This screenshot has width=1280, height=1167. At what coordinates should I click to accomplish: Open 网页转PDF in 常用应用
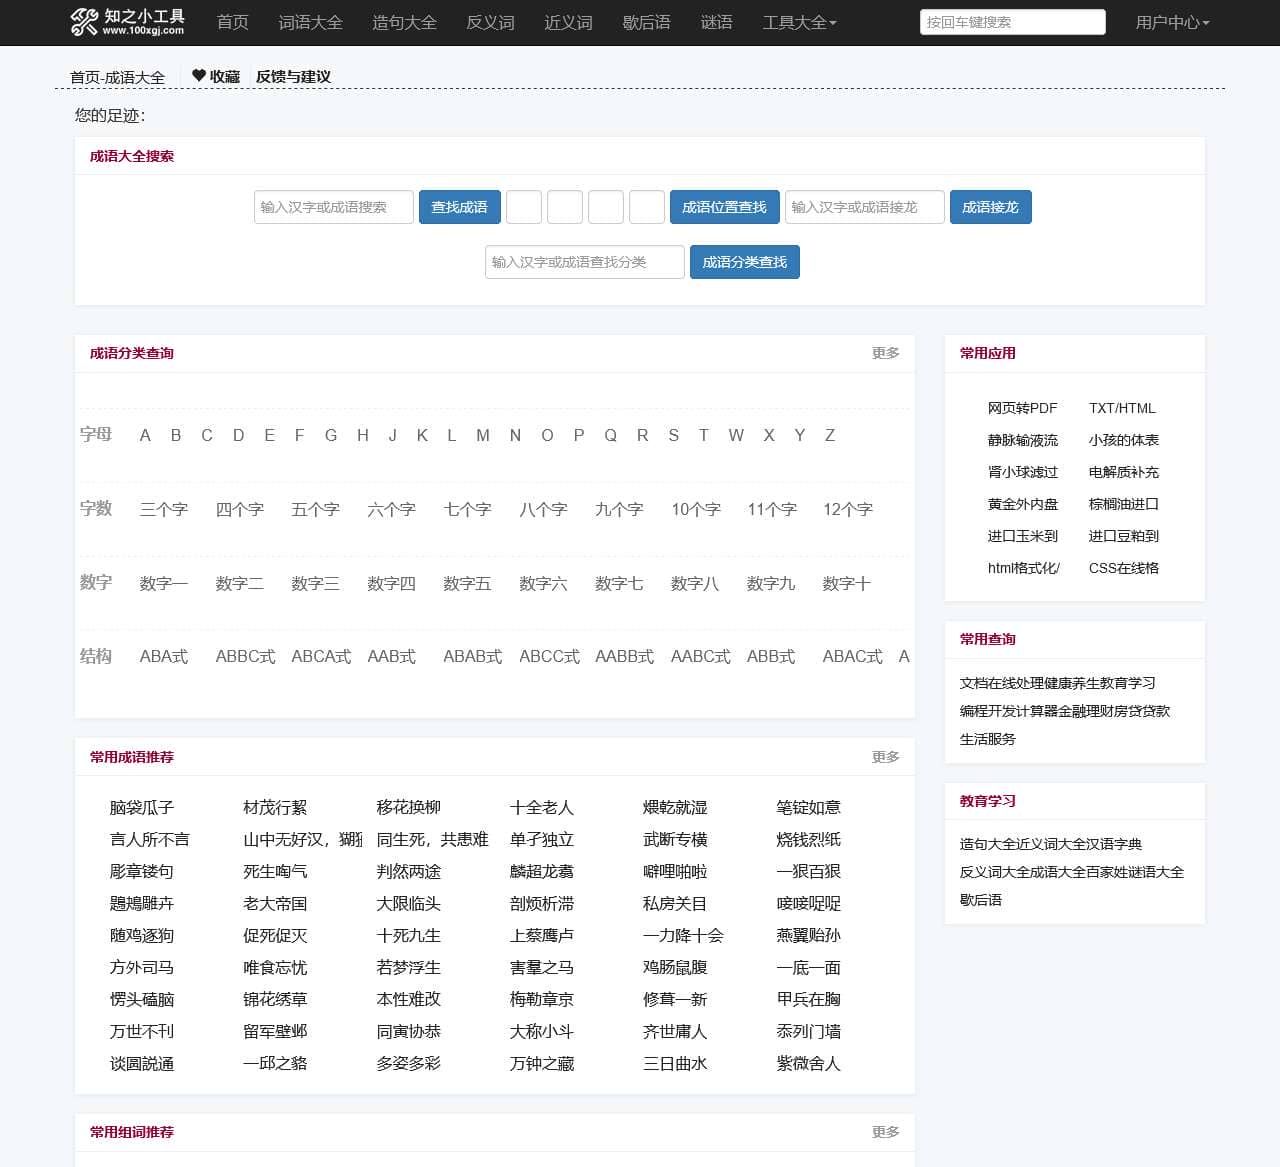(1022, 408)
